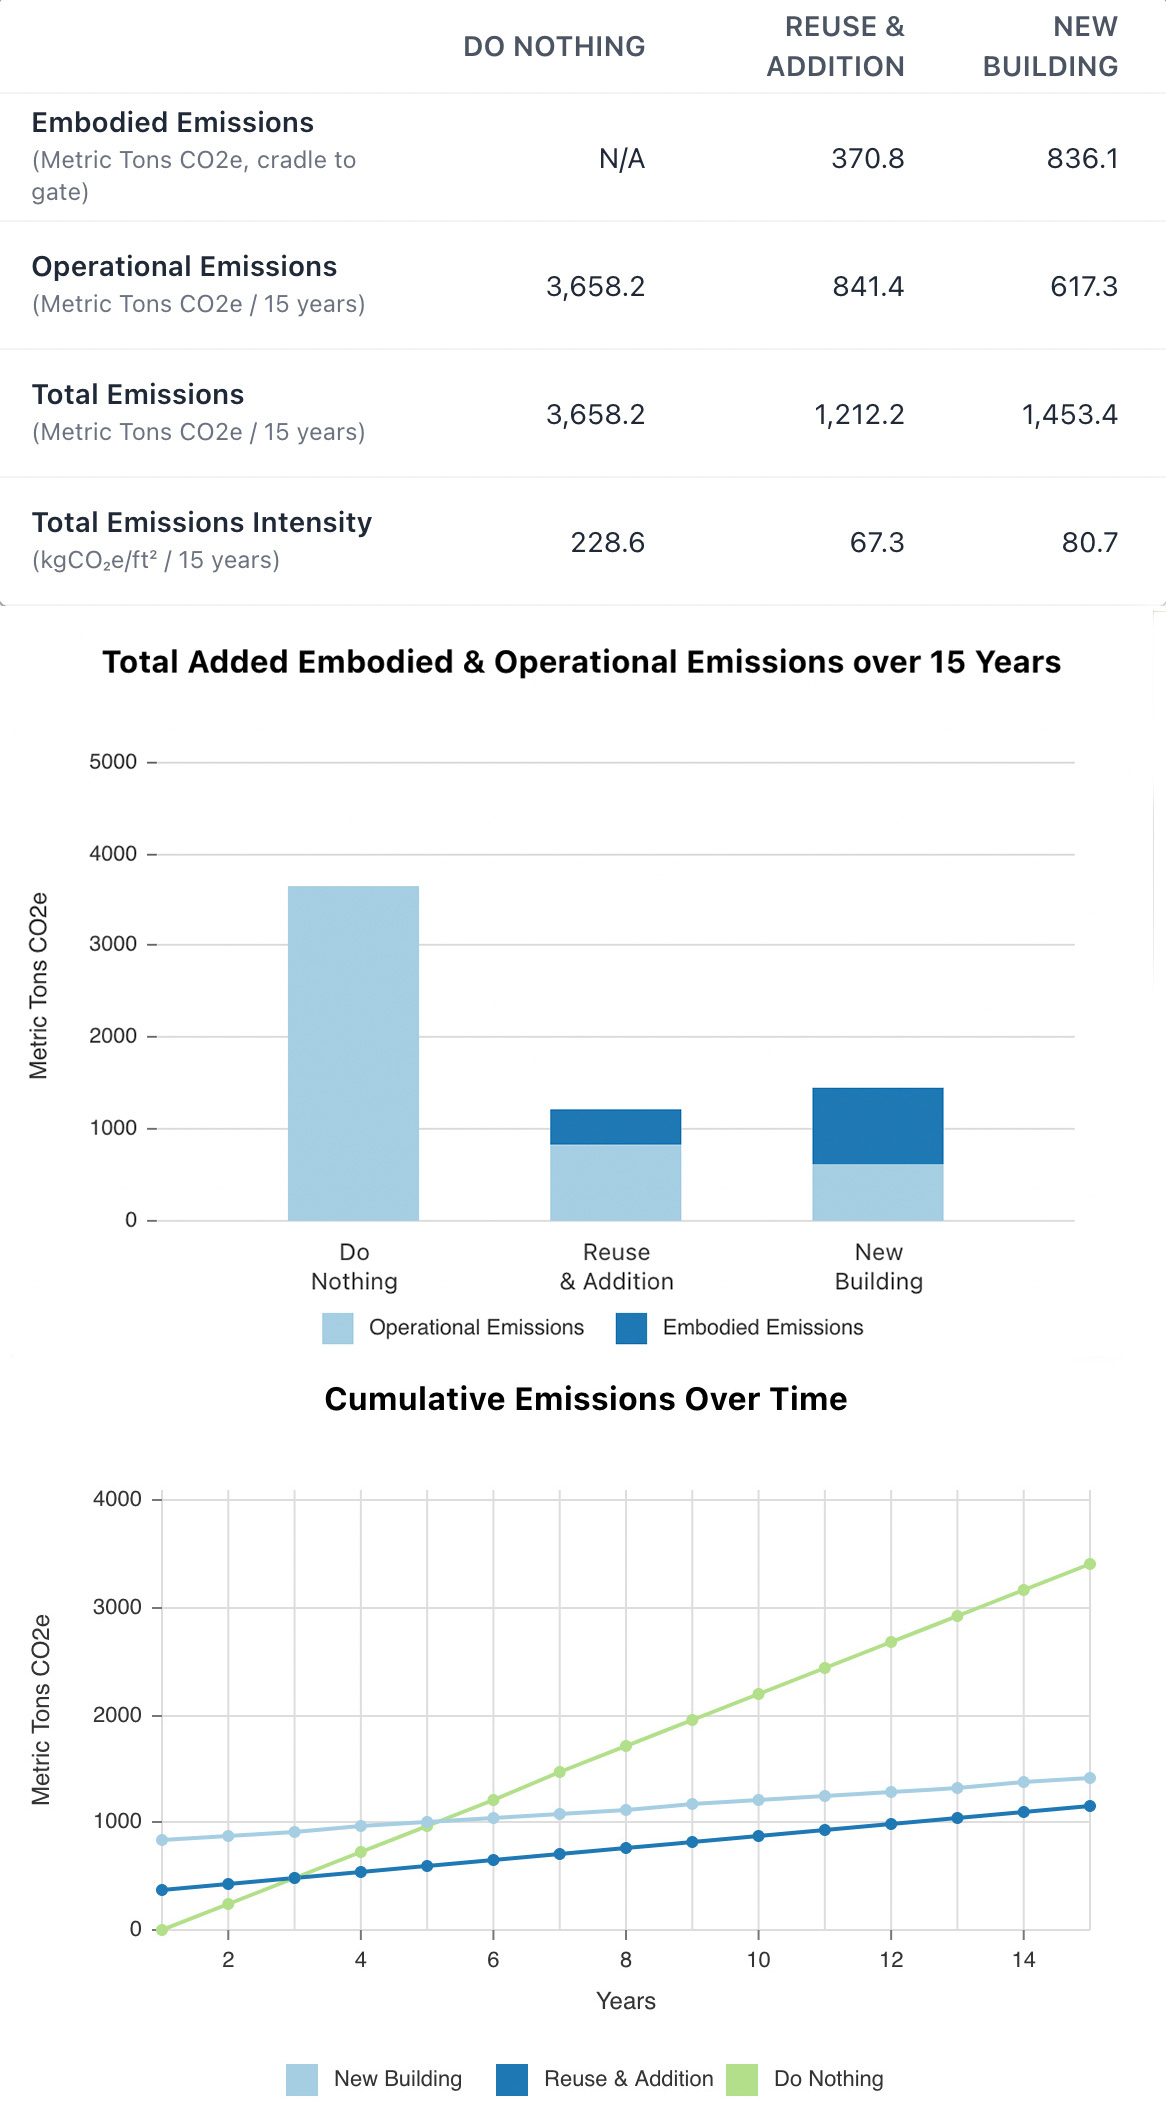This screenshot has width=1166, height=2126.
Task: Click the green Do Nothing legend square
Action: (x=742, y=2079)
